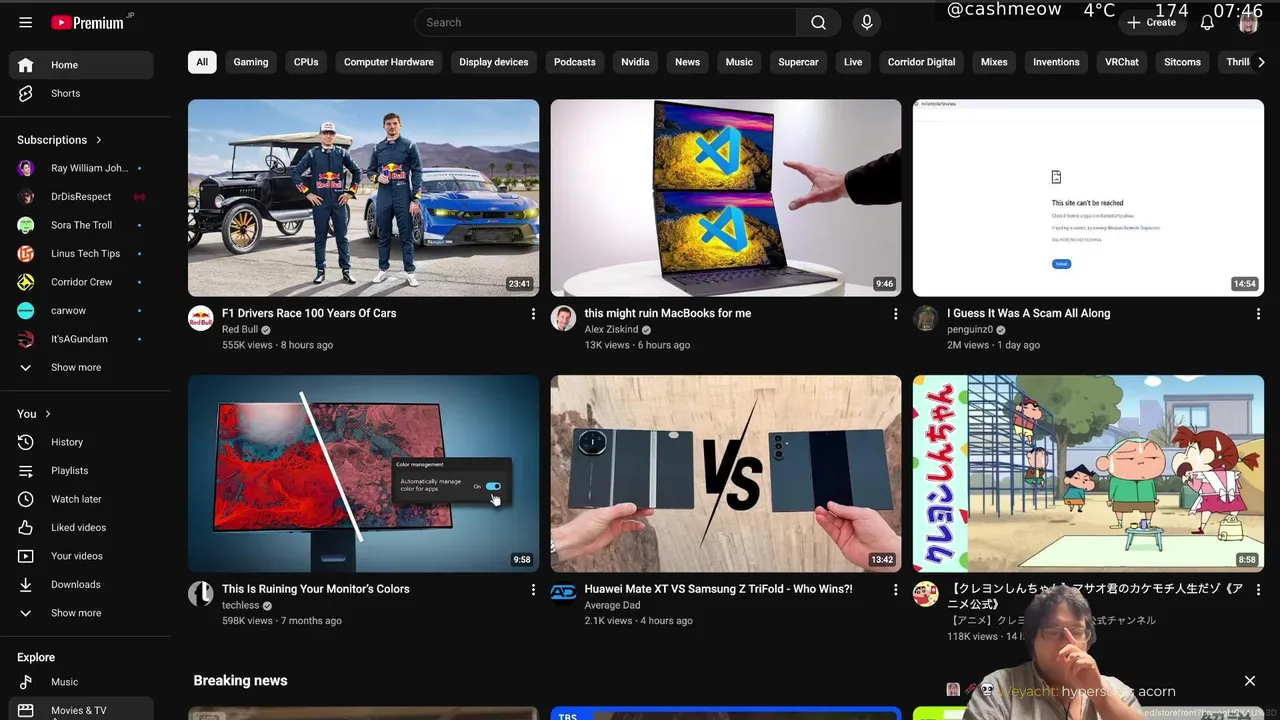Screen dimensions: 1280x720
Task: Open It'sAGundam channel subscription
Action: click(82, 339)
